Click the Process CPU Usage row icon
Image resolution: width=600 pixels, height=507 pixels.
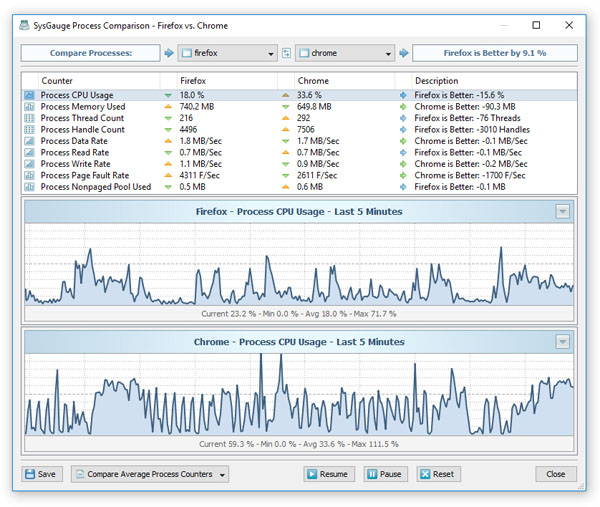coord(29,95)
